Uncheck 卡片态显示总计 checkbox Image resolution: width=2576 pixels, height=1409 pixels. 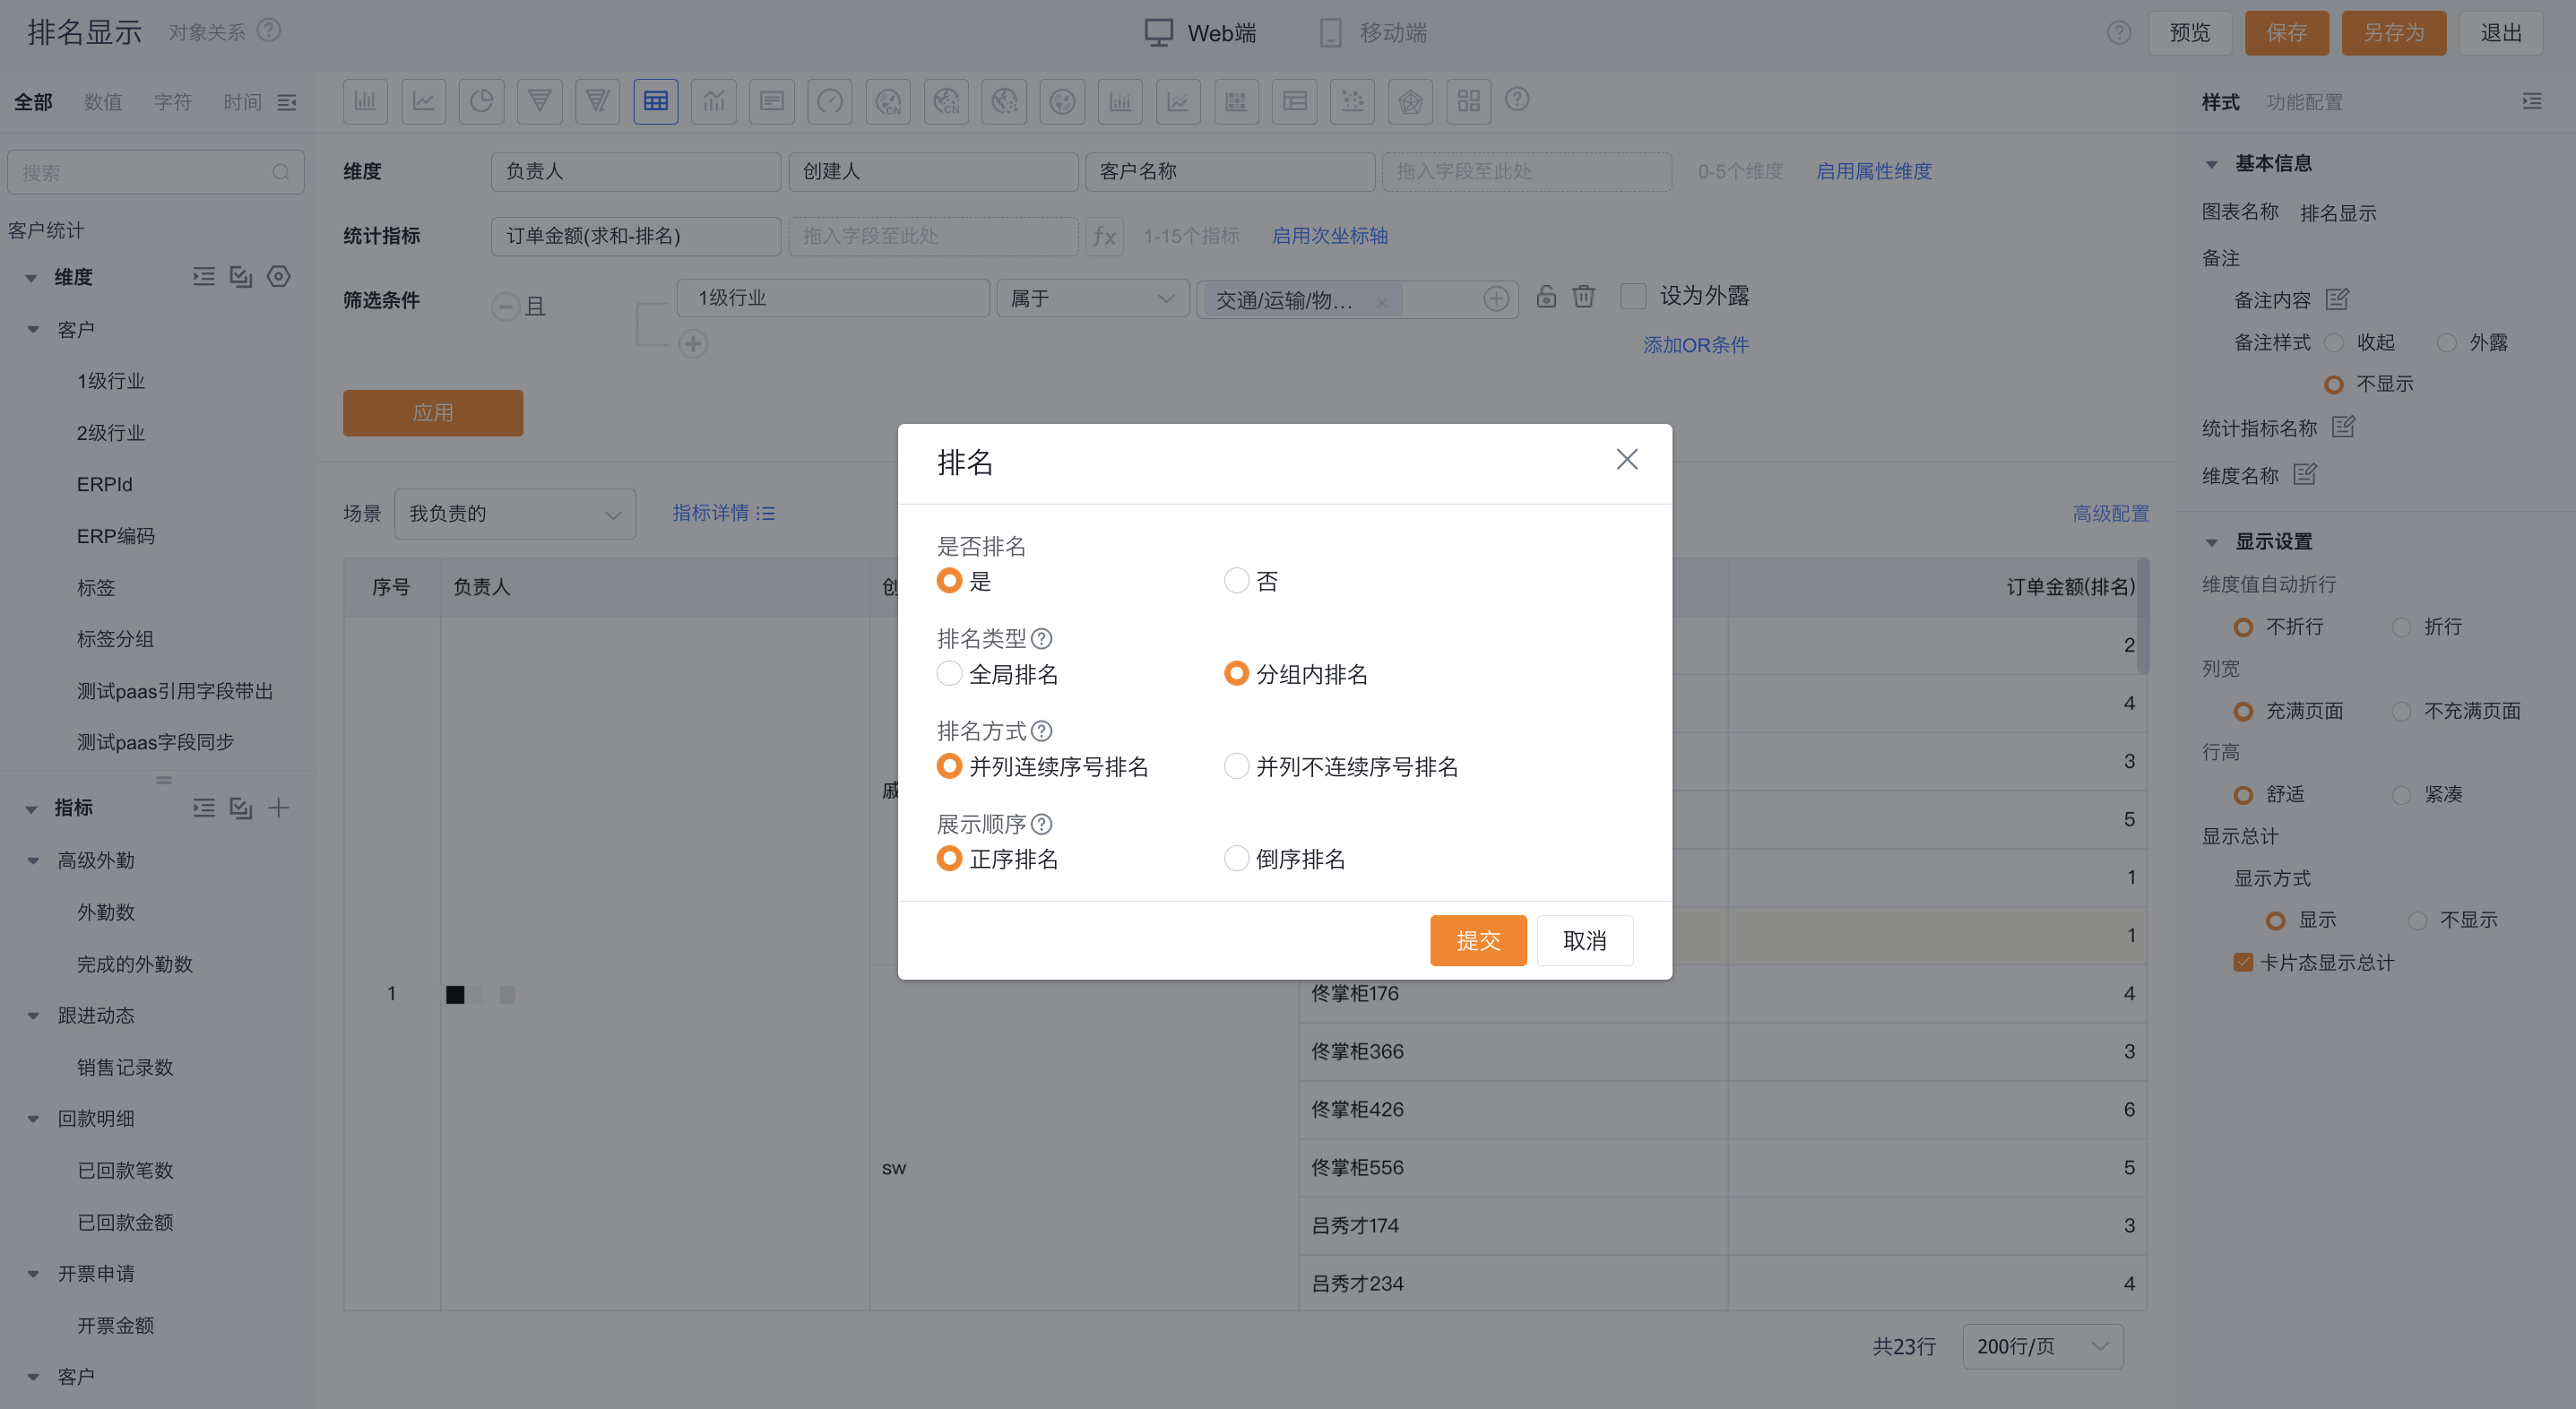tap(2243, 962)
